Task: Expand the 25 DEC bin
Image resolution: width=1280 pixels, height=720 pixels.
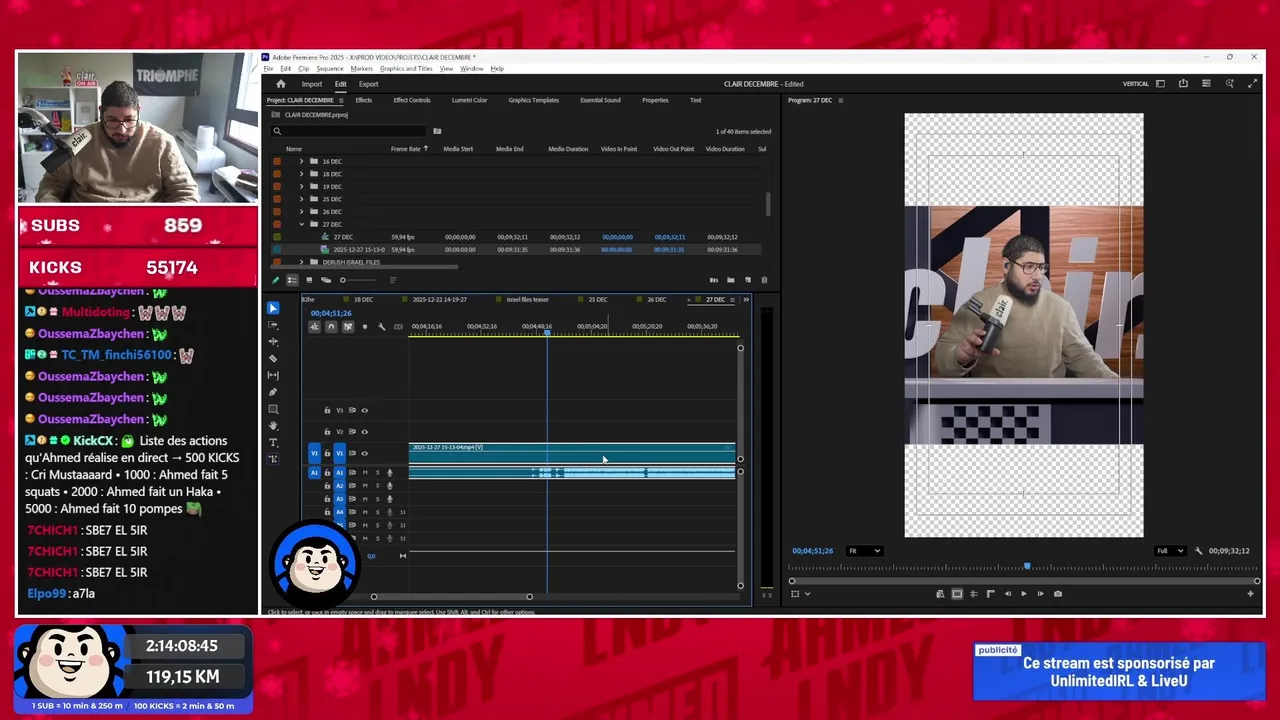Action: click(302, 199)
